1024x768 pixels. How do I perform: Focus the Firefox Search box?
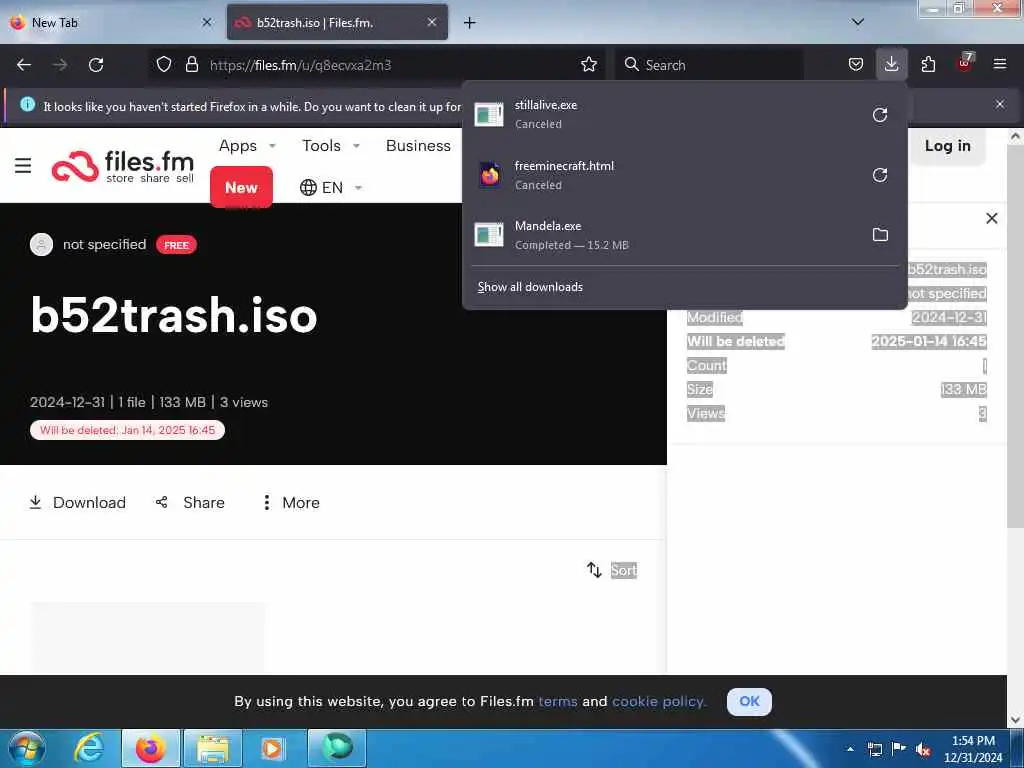(x=709, y=65)
